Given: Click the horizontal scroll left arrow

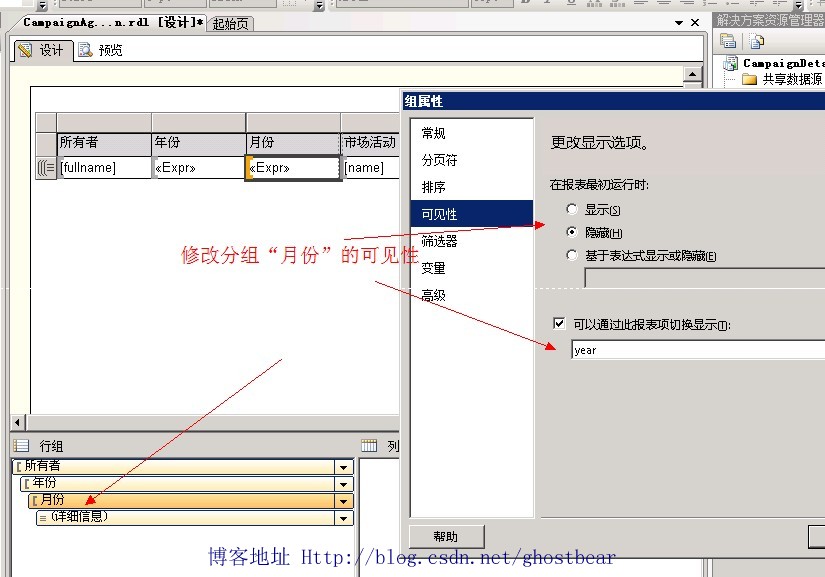Looking at the screenshot, I should (x=18, y=422).
